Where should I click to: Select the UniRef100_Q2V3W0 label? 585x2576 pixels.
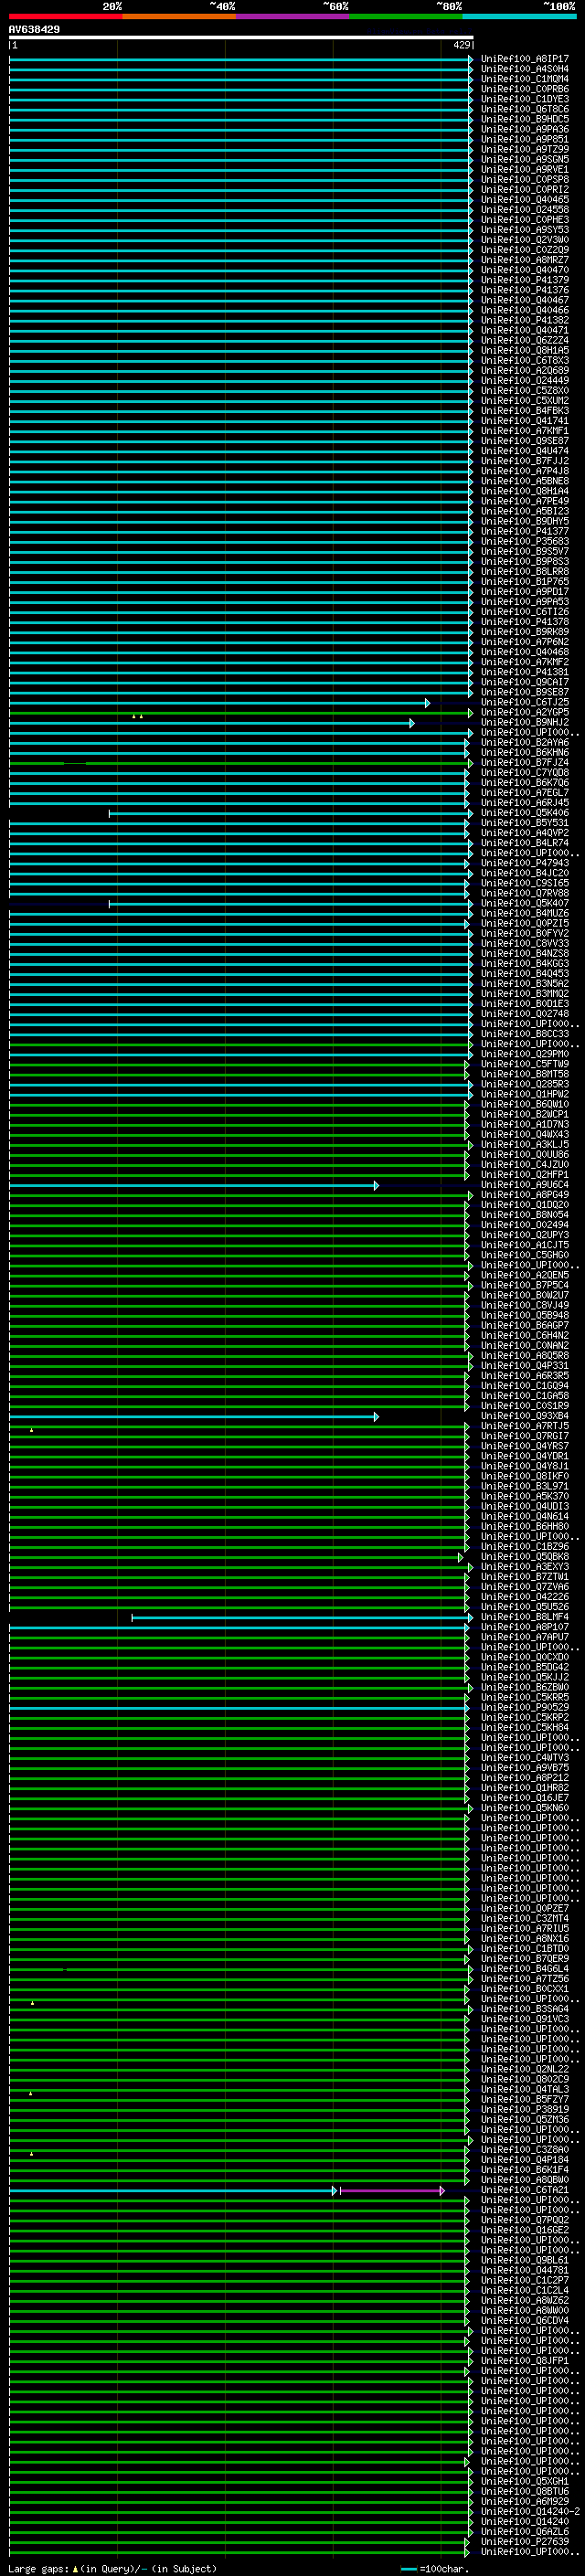click(524, 239)
